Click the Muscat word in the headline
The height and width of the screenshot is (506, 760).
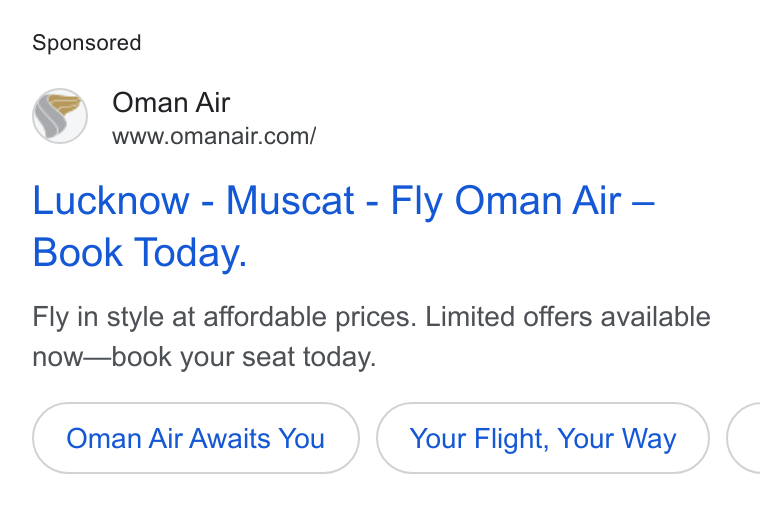click(x=290, y=200)
